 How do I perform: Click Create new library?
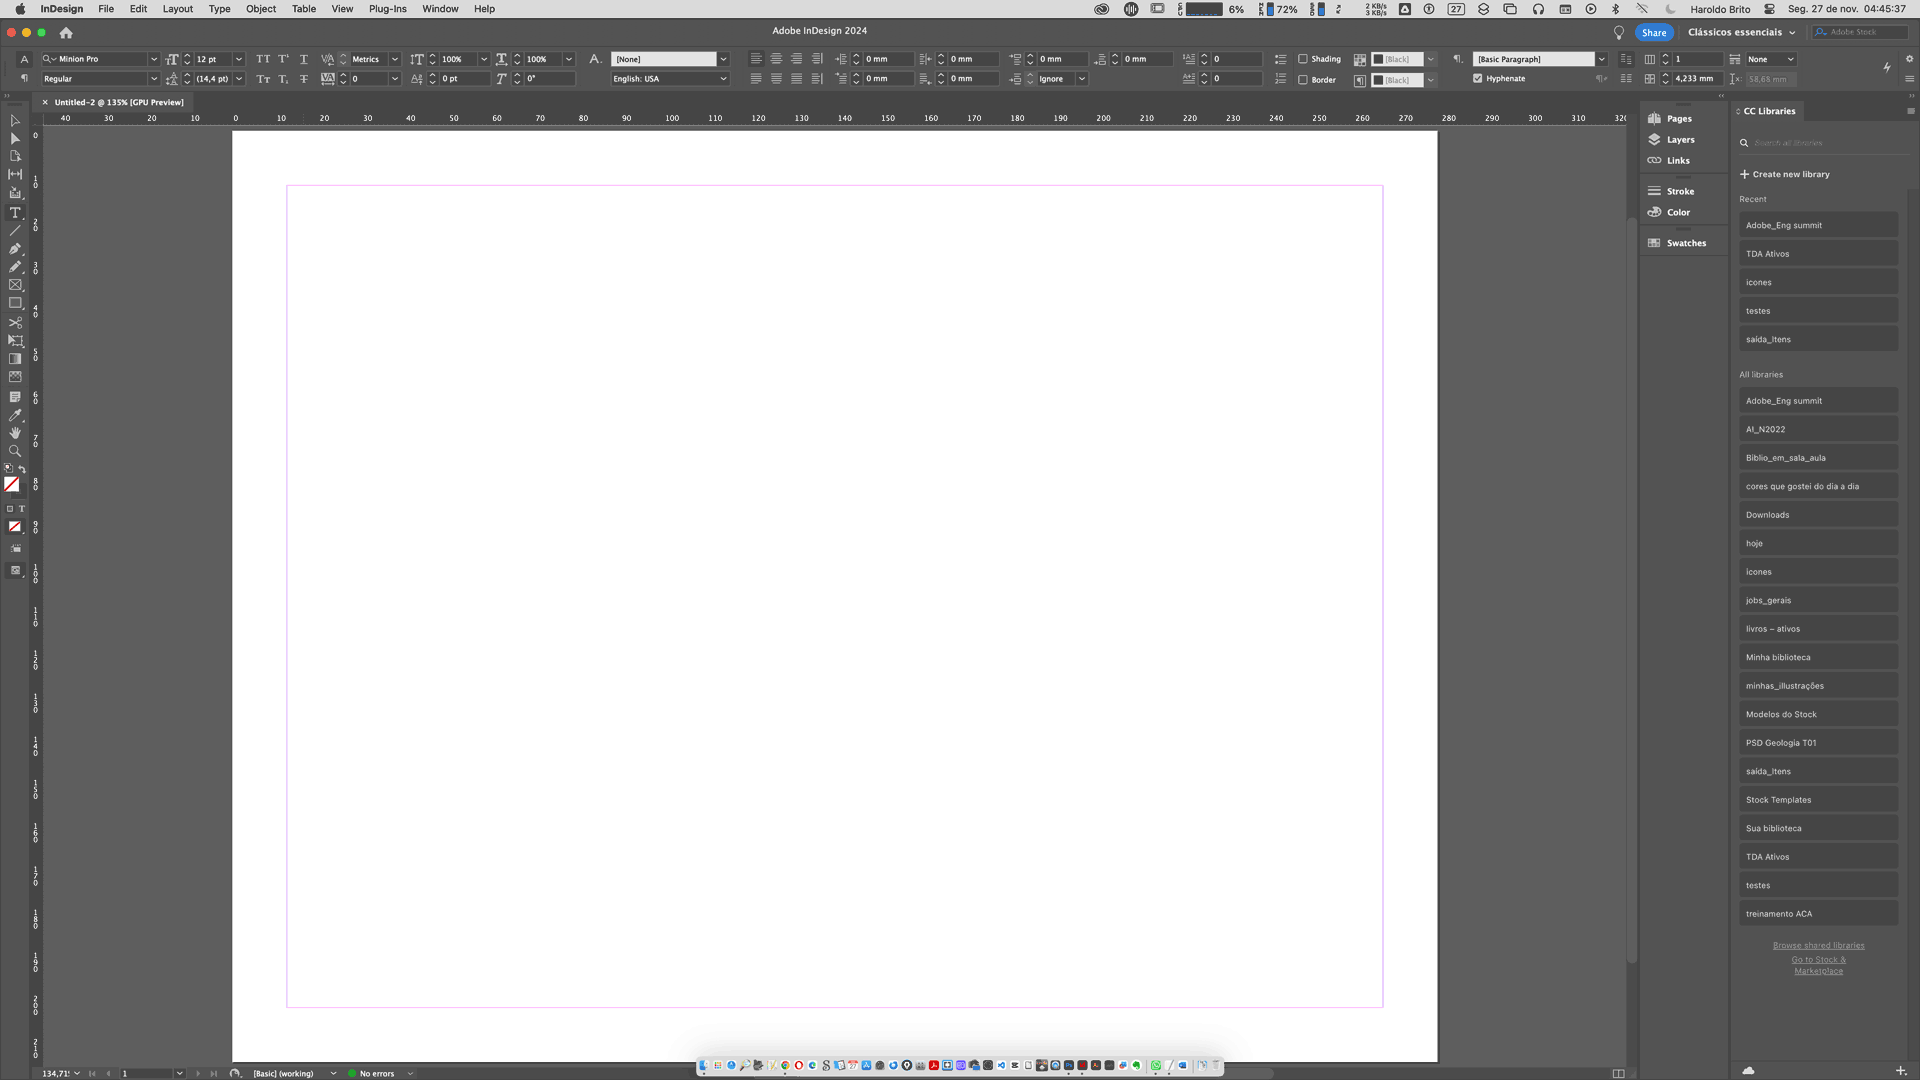(1785, 174)
